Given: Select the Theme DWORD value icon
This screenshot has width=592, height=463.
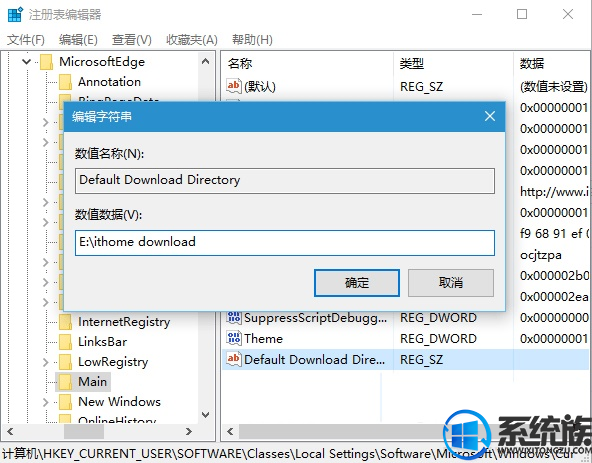Looking at the screenshot, I should coord(233,338).
